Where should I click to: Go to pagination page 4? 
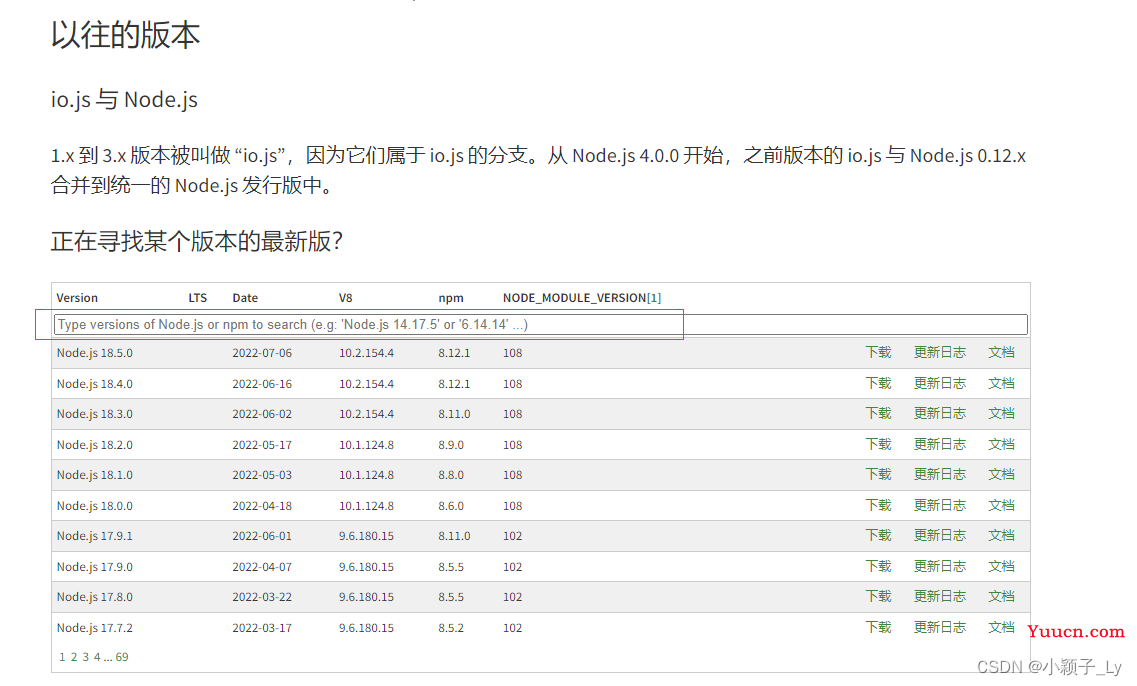pyautogui.click(x=97, y=657)
